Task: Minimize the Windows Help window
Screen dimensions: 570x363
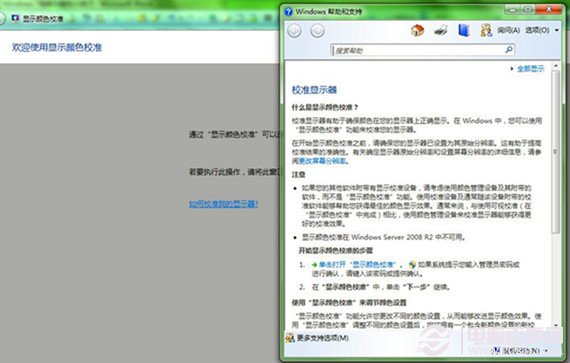Action: tap(513, 10)
